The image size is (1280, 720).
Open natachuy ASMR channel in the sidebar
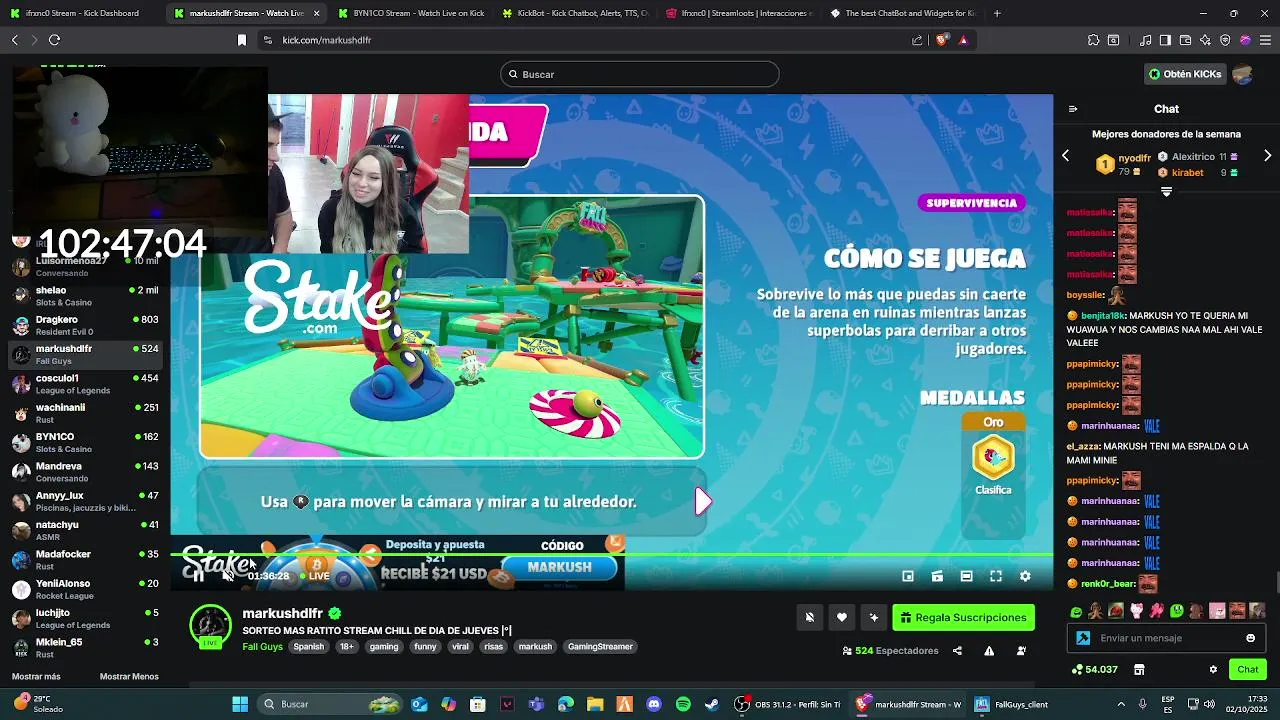85,530
